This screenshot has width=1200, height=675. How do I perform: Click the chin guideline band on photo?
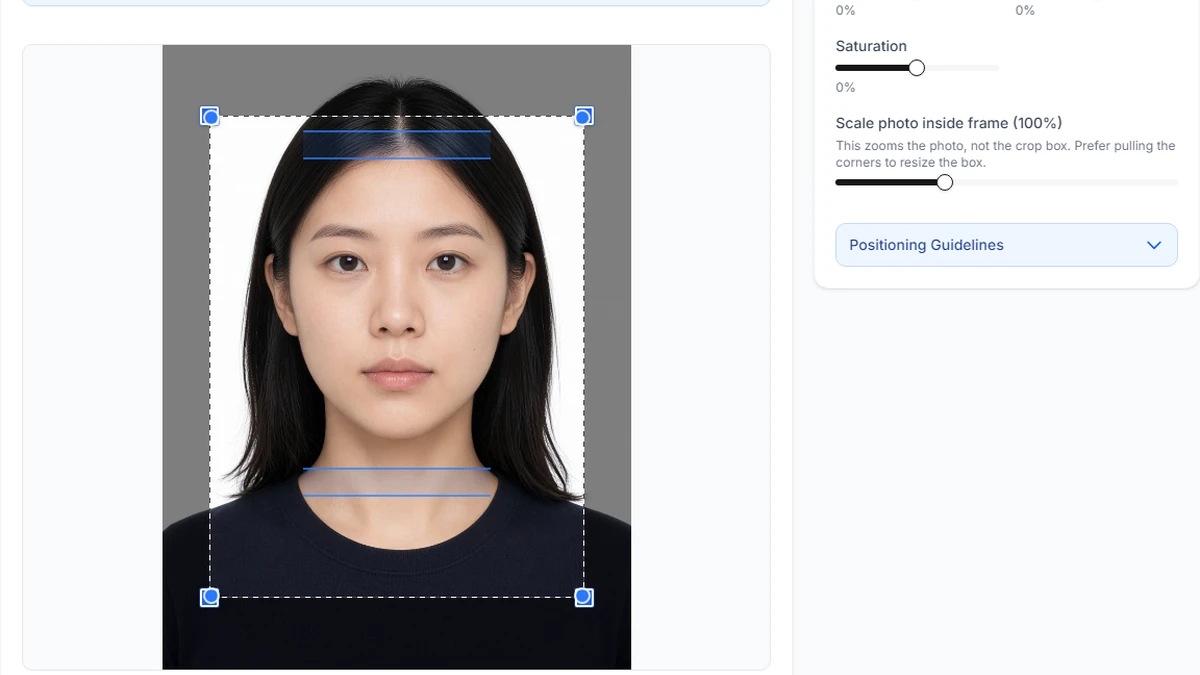397,482
